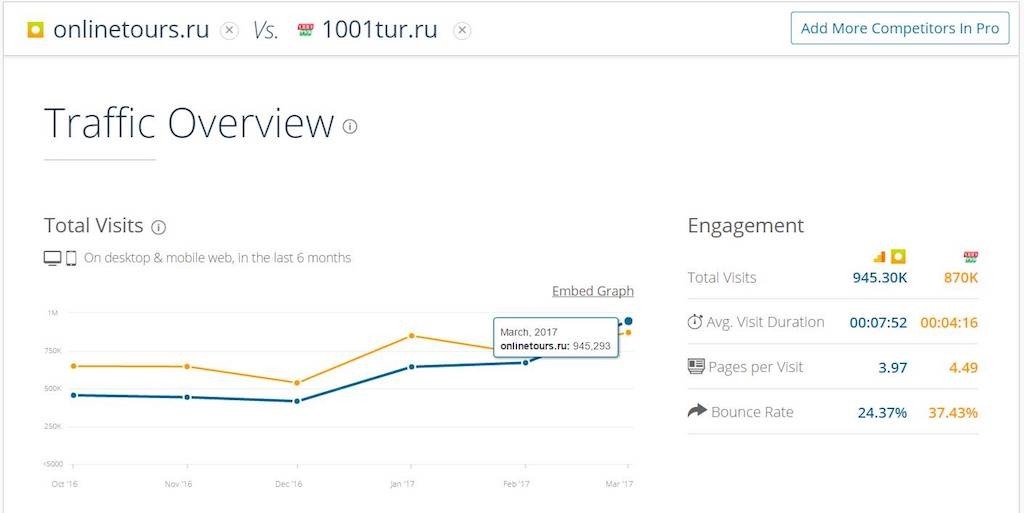Image resolution: width=1024 pixels, height=513 pixels.
Task: Select onlinetours.ru October 2016 data point
Action: pos(73,395)
